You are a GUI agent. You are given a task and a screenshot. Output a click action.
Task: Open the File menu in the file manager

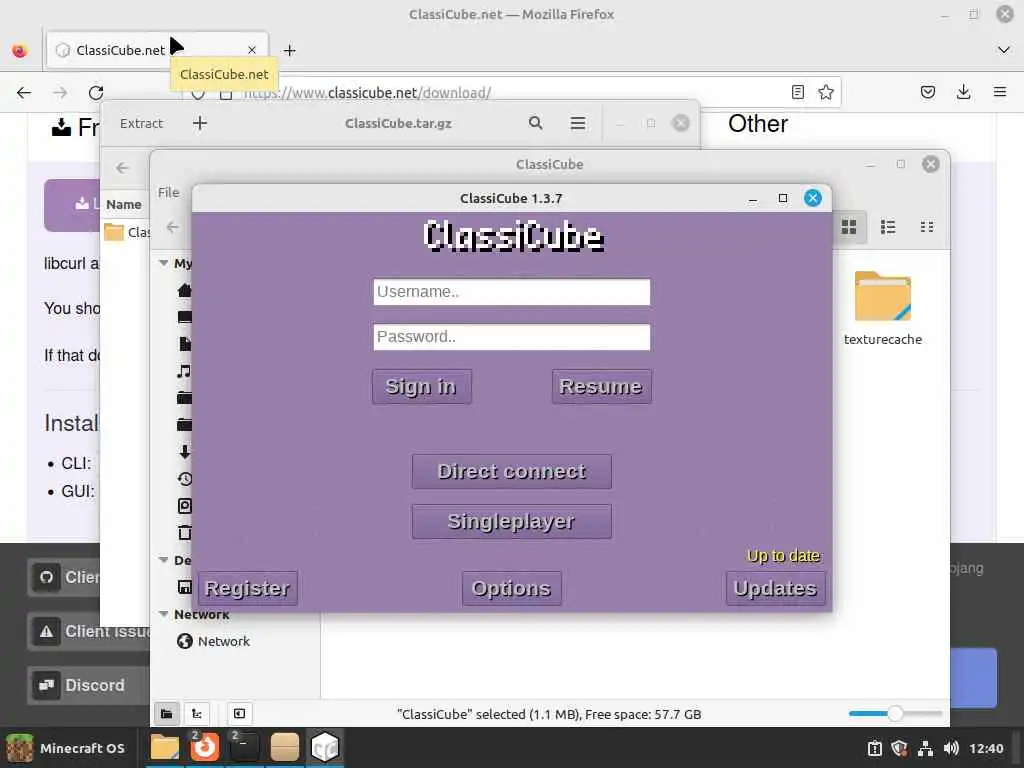point(168,193)
